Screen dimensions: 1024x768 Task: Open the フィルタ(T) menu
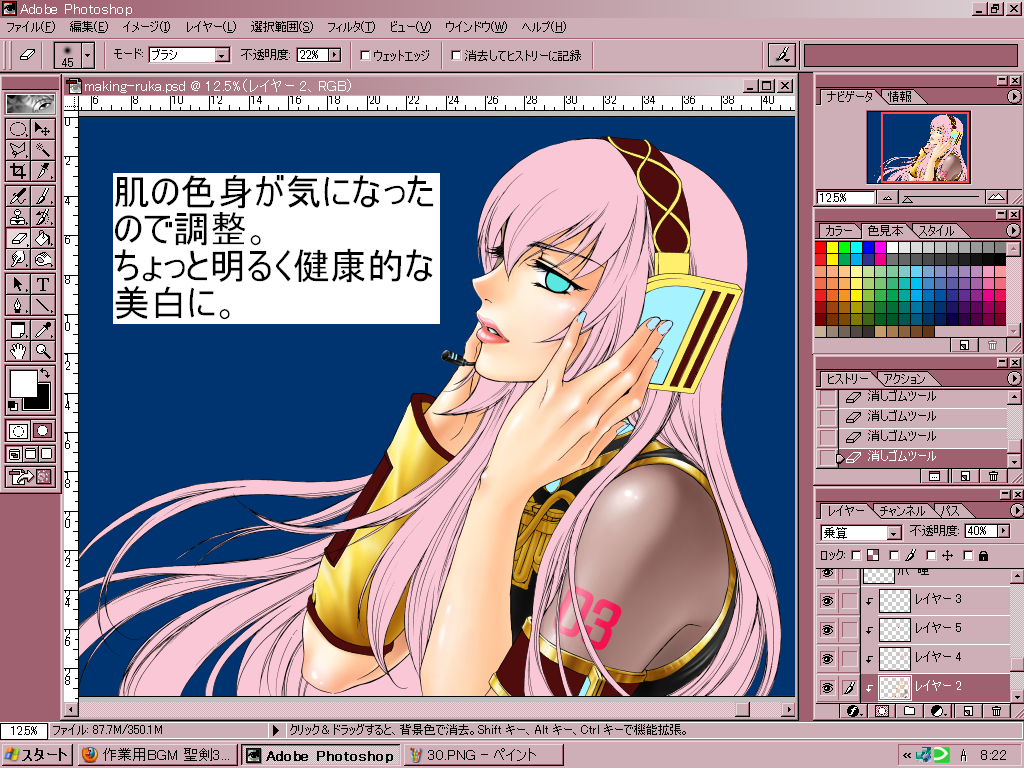351,27
